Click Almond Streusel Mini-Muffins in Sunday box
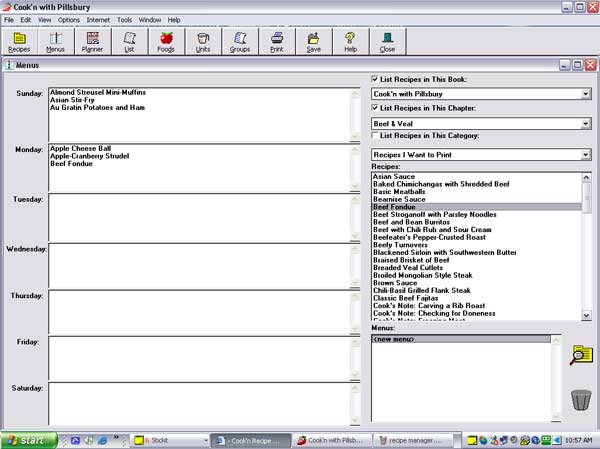Image resolution: width=600 pixels, height=449 pixels. (98, 92)
